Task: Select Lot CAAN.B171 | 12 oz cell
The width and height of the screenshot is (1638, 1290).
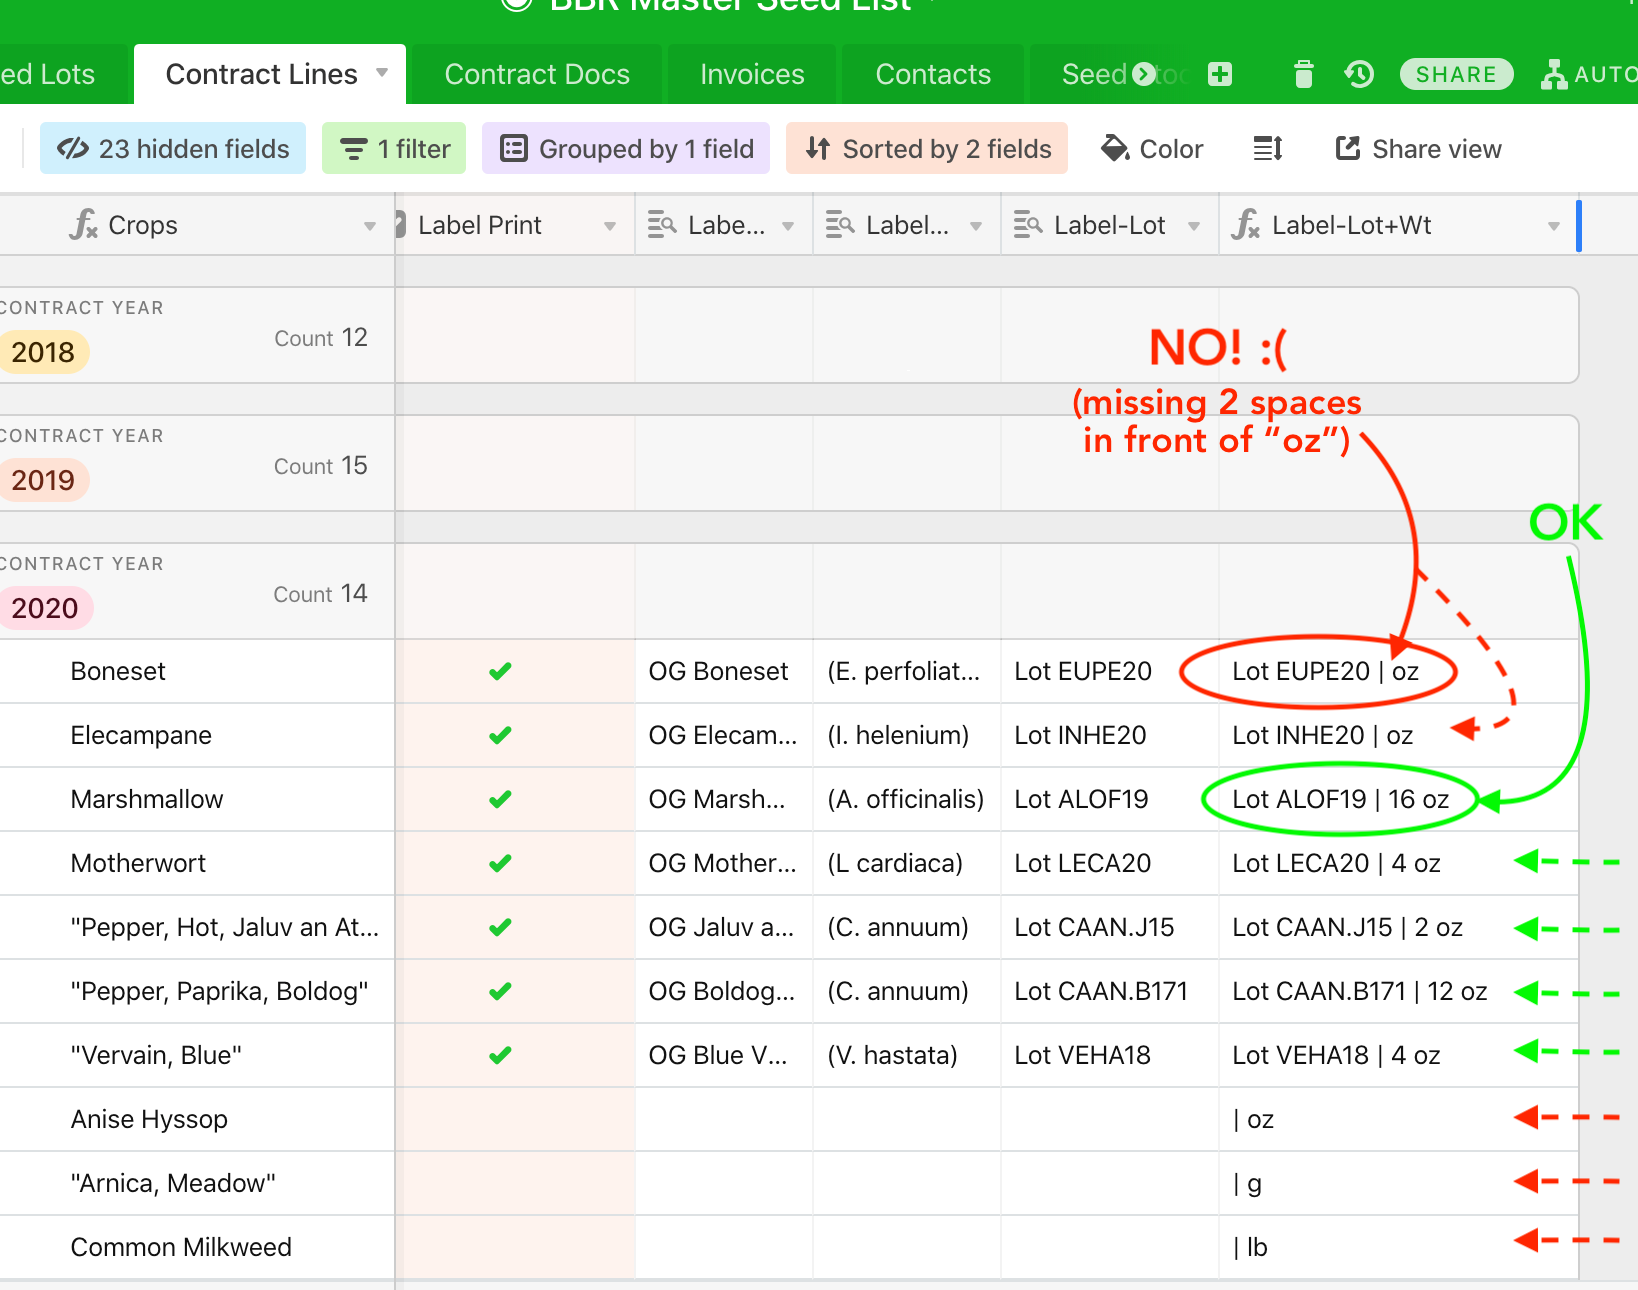Action: tap(1398, 991)
